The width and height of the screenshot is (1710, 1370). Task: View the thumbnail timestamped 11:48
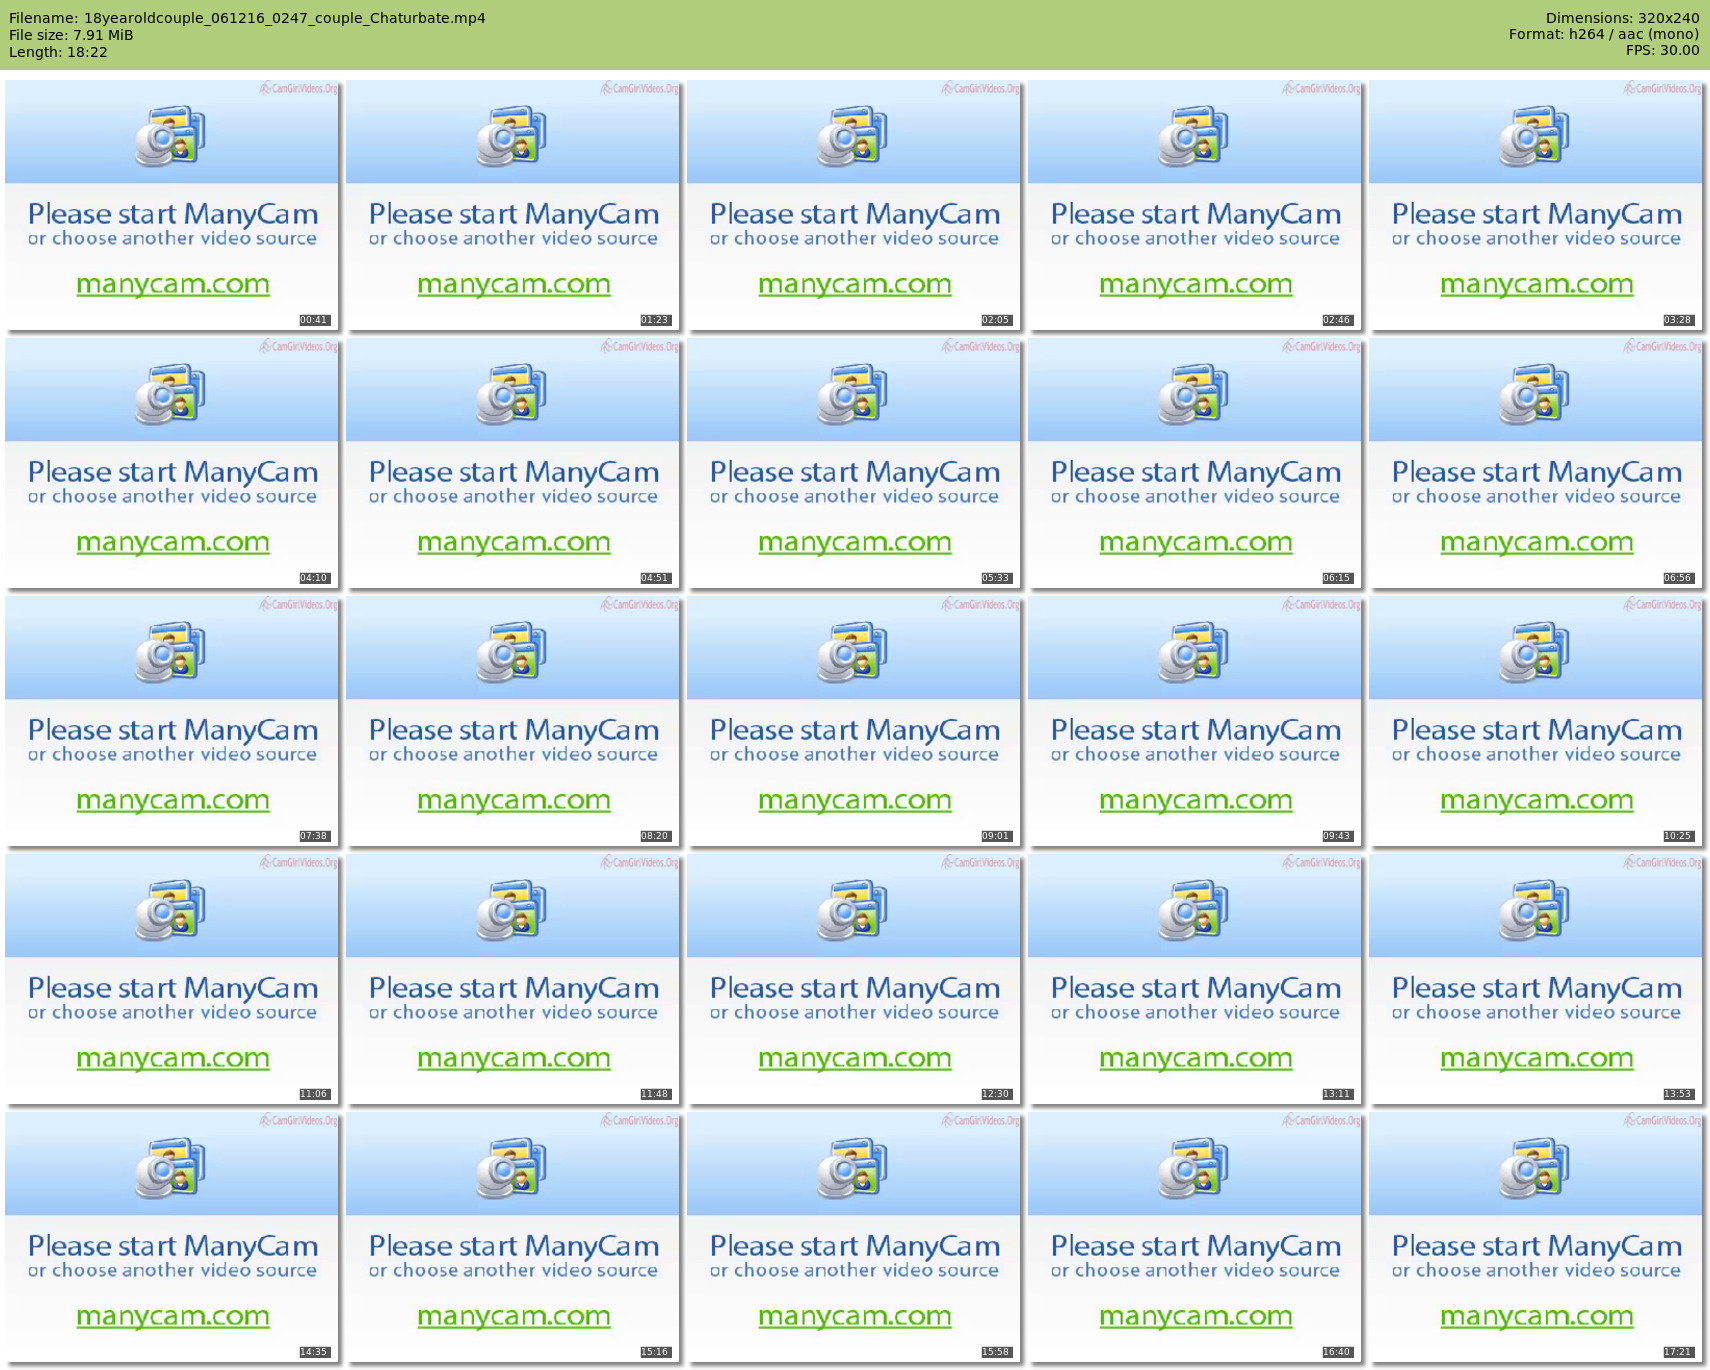[x=513, y=979]
